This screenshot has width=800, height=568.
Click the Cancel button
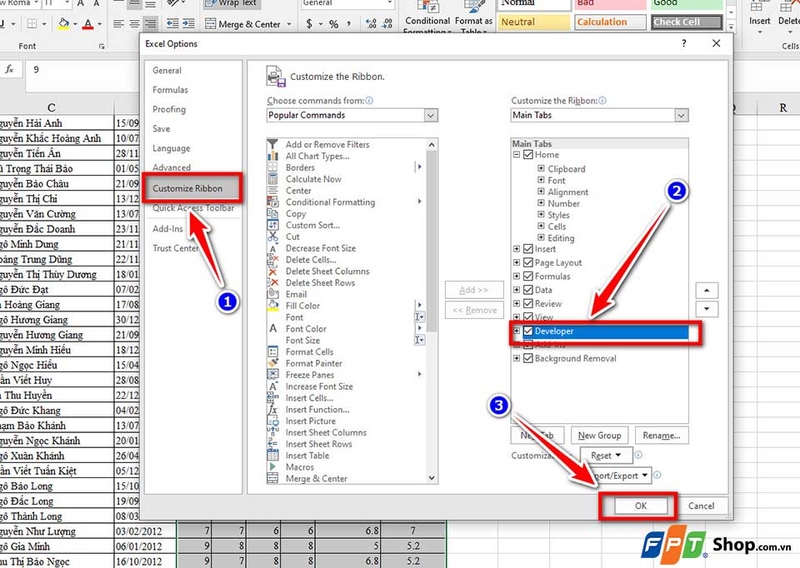701,506
